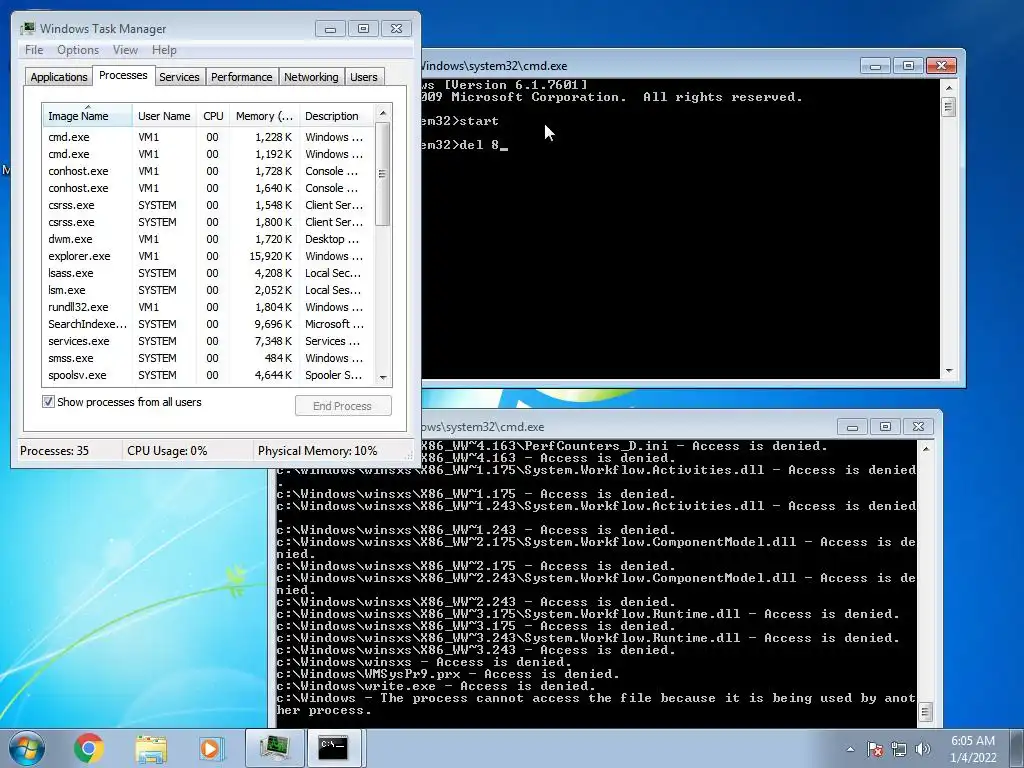Select the spoolsv.exe process row
This screenshot has width=1024, height=768.
pyautogui.click(x=208, y=375)
